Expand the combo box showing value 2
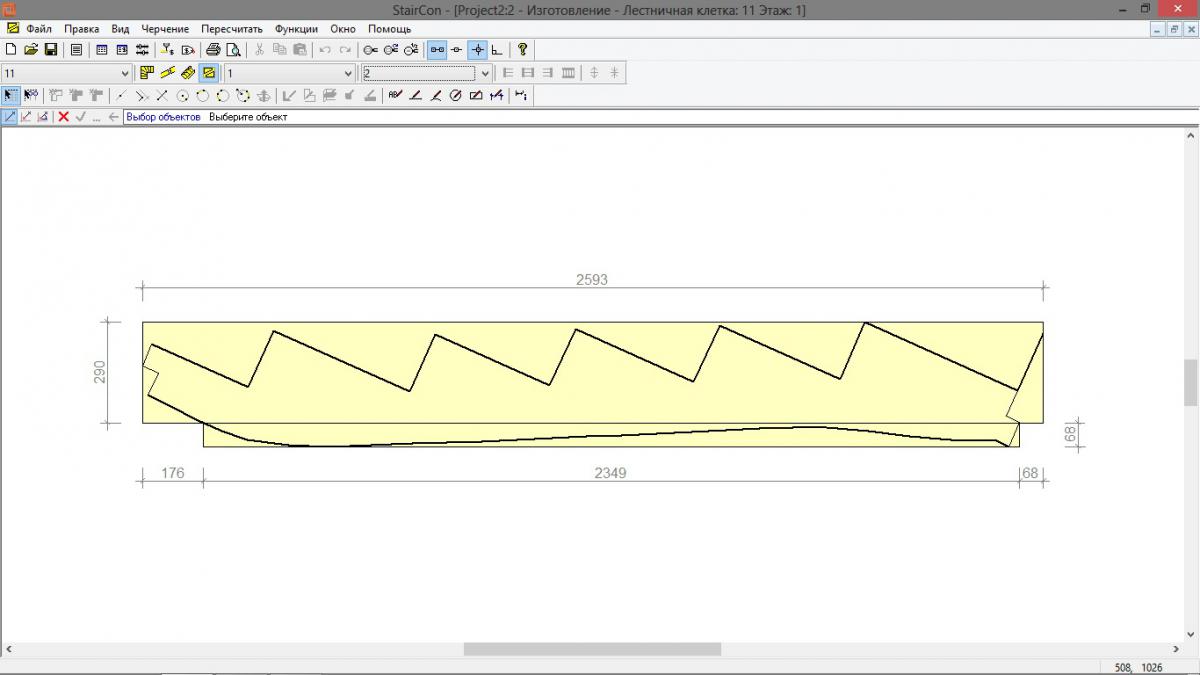This screenshot has height=675, width=1200. point(485,73)
